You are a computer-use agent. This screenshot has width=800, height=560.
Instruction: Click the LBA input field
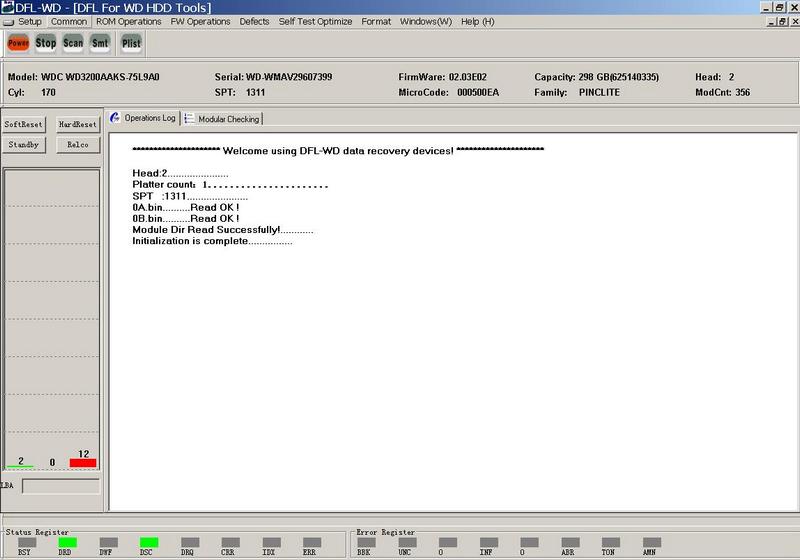(61, 486)
